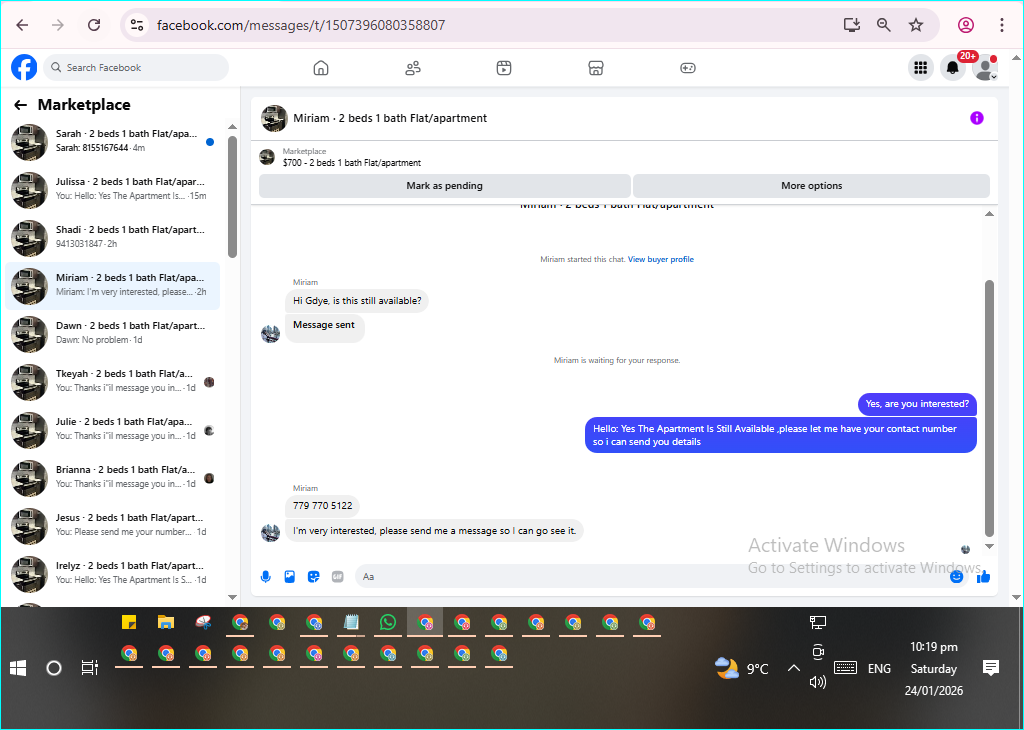Open Sticky Notes from the taskbar
1024x730 pixels.
pos(129,622)
